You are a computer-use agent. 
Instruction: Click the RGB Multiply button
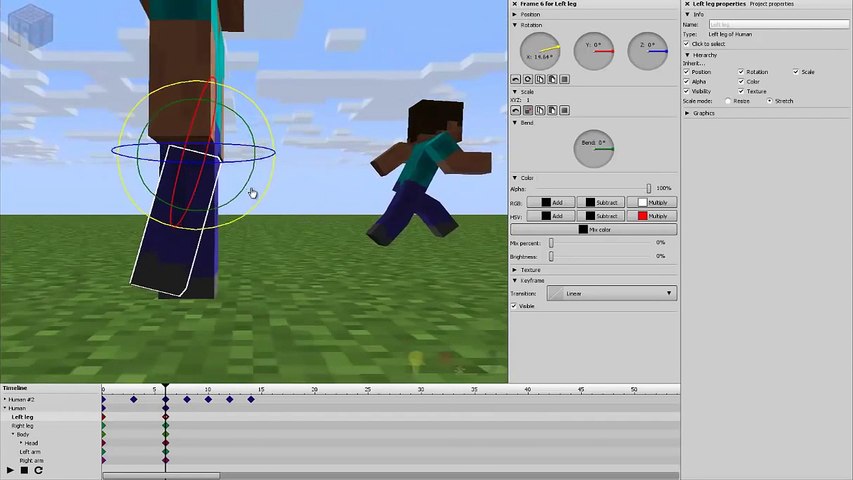click(652, 202)
